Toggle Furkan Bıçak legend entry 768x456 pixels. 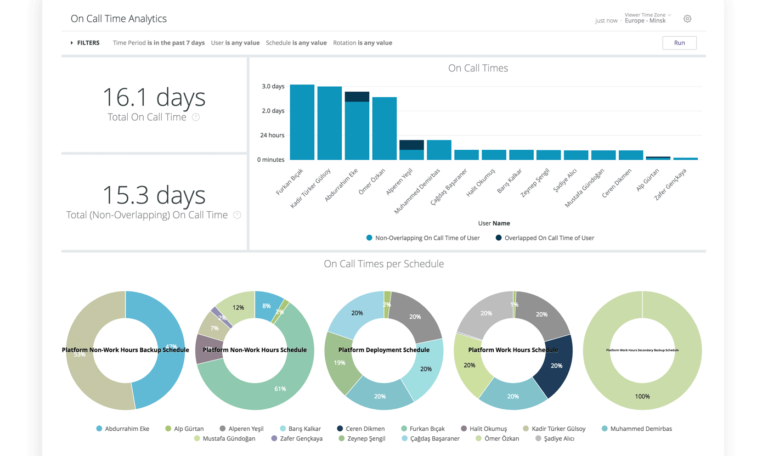[x=423, y=429]
